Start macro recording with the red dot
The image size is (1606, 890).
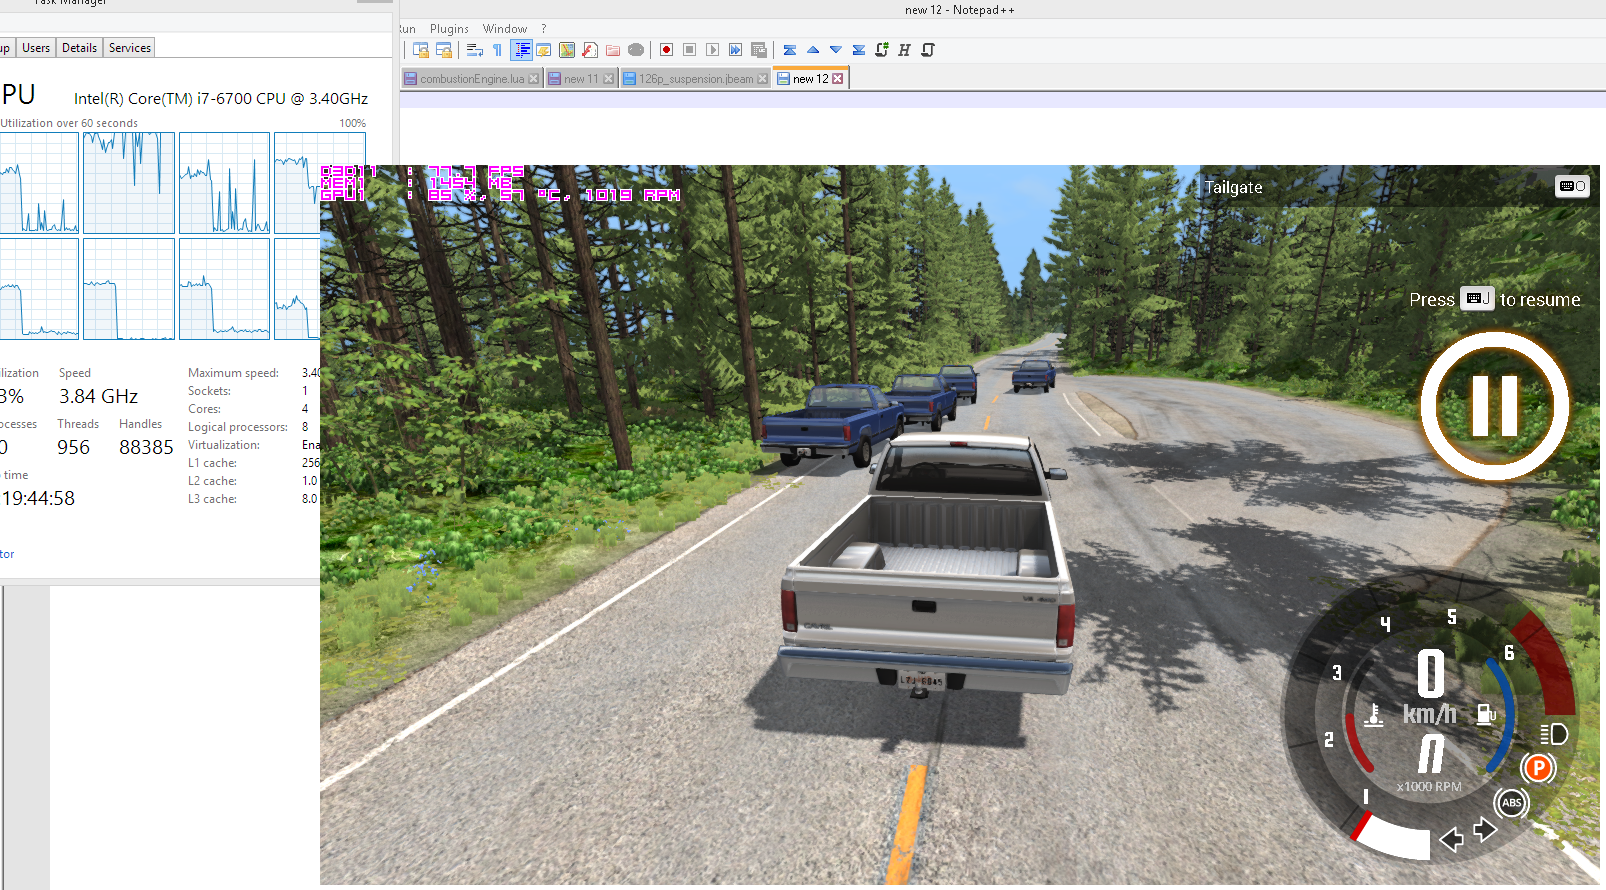tap(666, 50)
